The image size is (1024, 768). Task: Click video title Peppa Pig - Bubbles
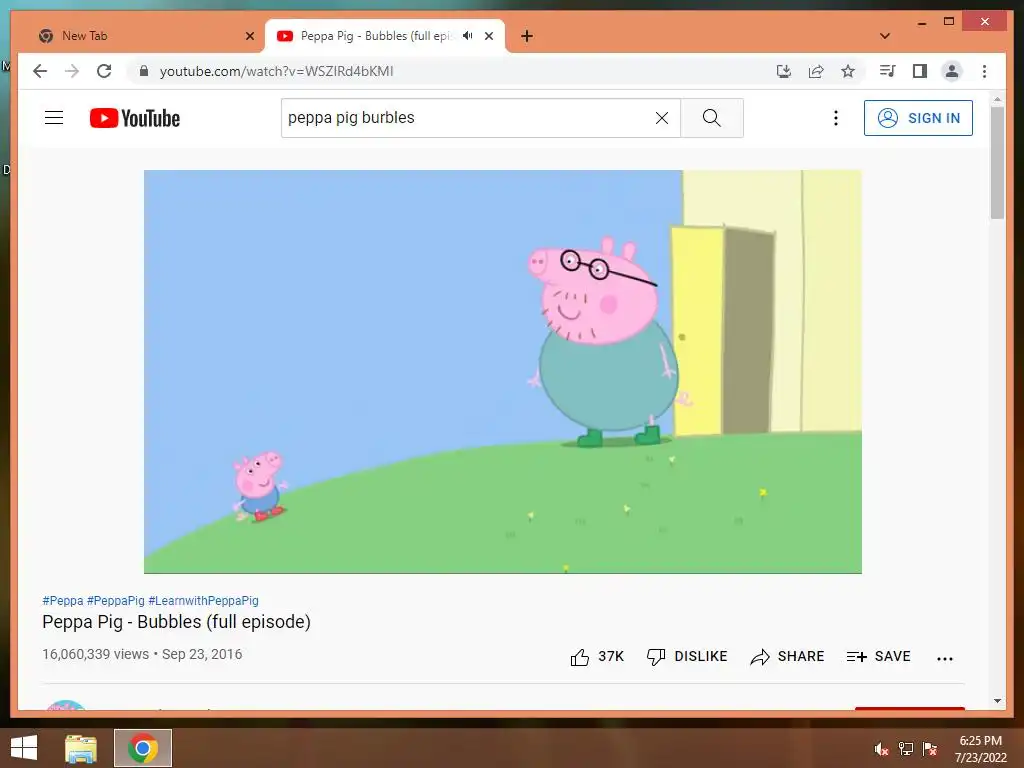[x=176, y=622]
